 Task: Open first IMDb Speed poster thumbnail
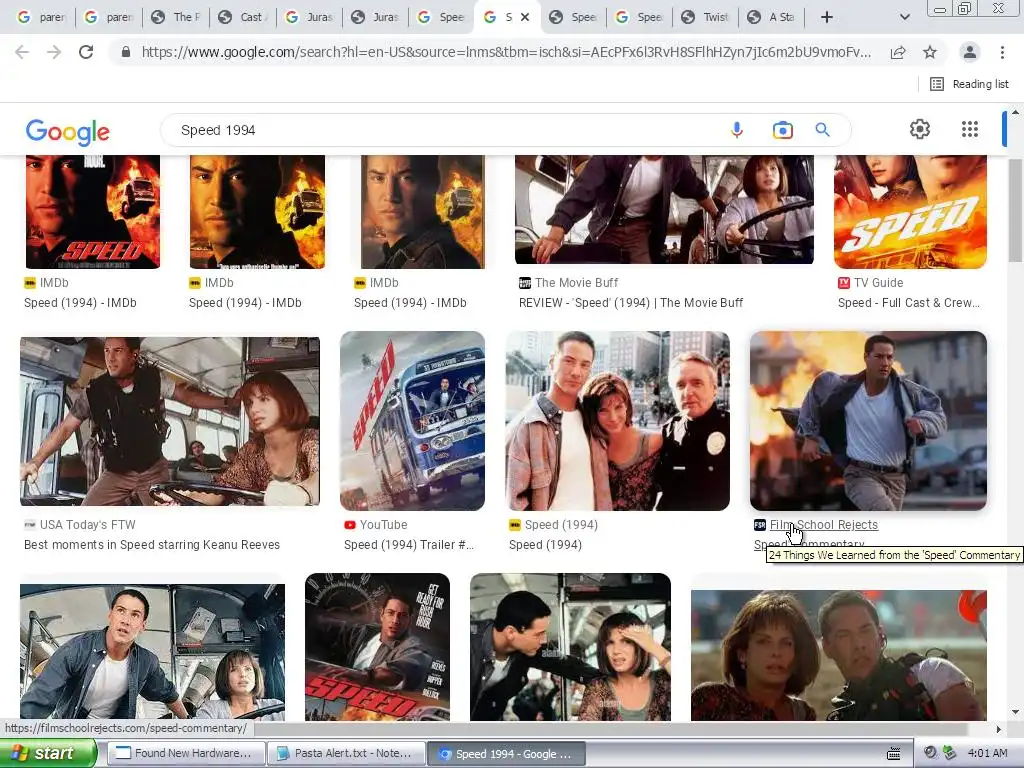coord(93,212)
